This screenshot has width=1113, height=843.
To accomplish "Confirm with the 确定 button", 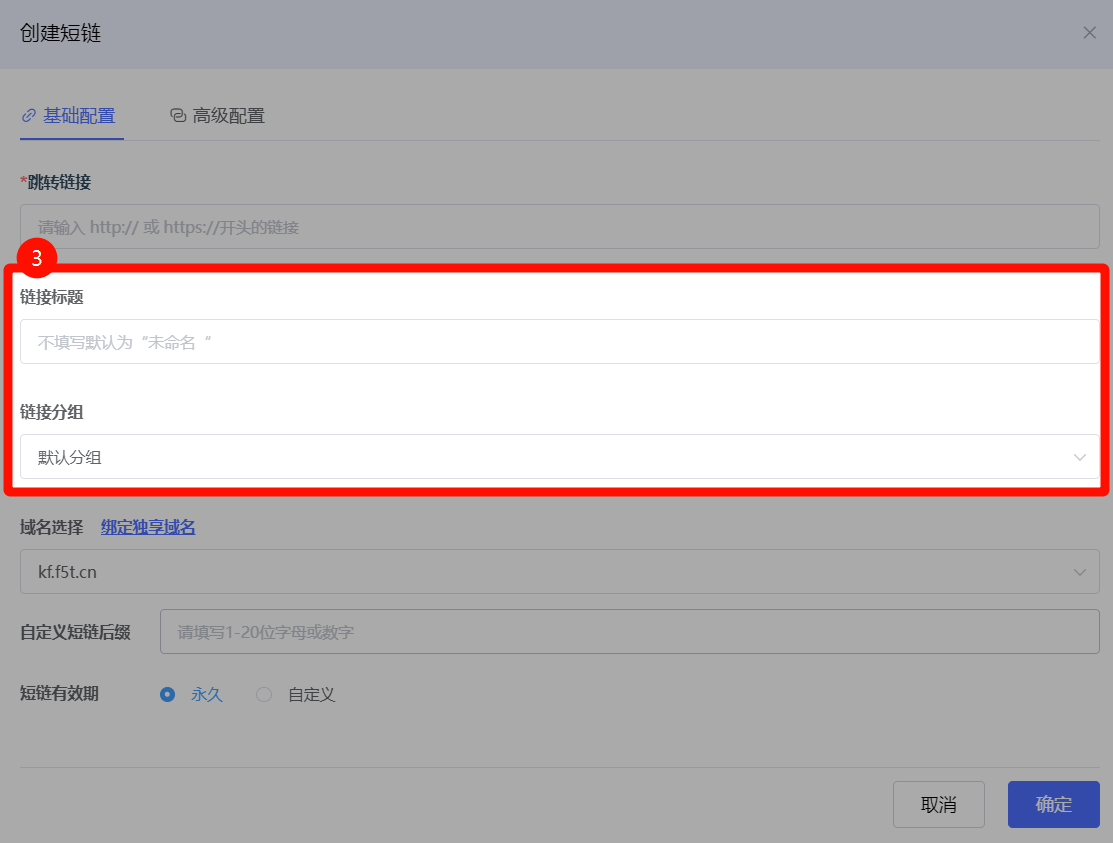I will (x=1053, y=804).
